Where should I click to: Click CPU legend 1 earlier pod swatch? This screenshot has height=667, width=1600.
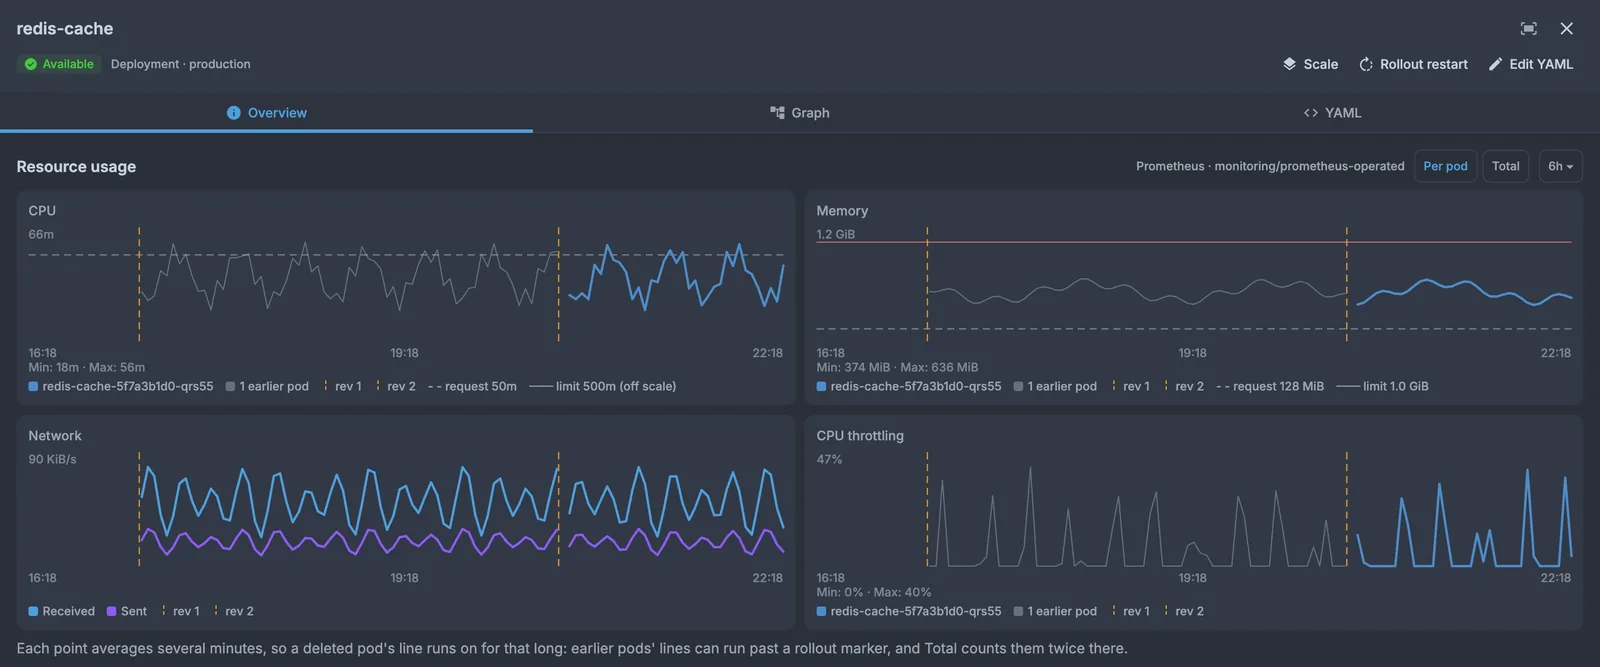(x=231, y=387)
